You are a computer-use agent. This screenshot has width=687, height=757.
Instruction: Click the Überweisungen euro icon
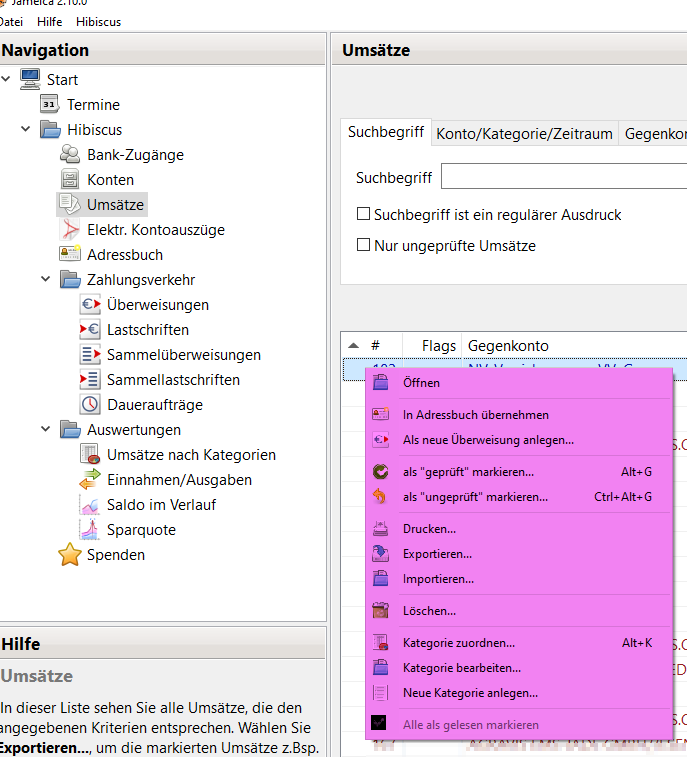pyautogui.click(x=90, y=305)
